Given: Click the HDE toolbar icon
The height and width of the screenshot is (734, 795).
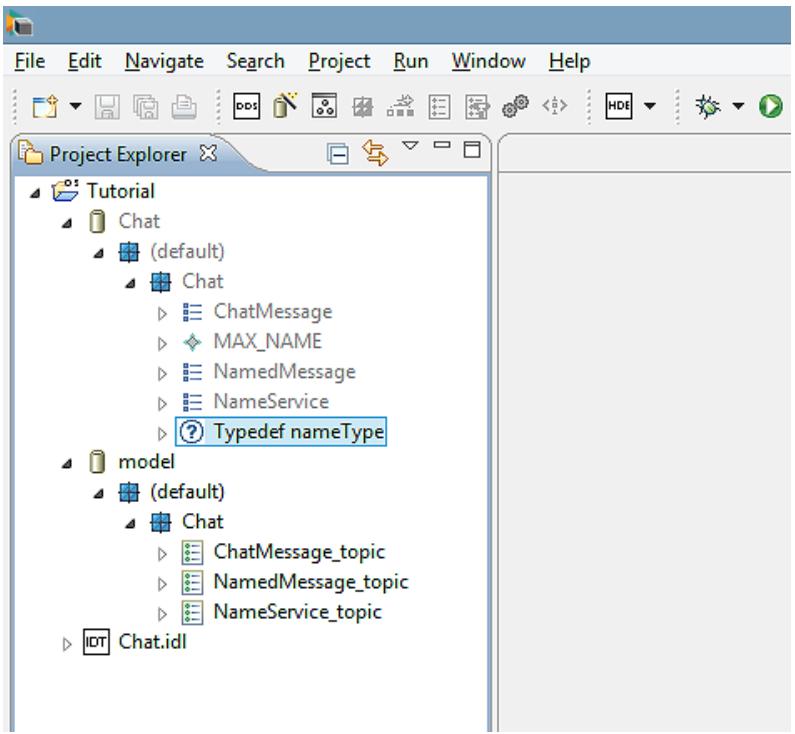Looking at the screenshot, I should tap(619, 106).
